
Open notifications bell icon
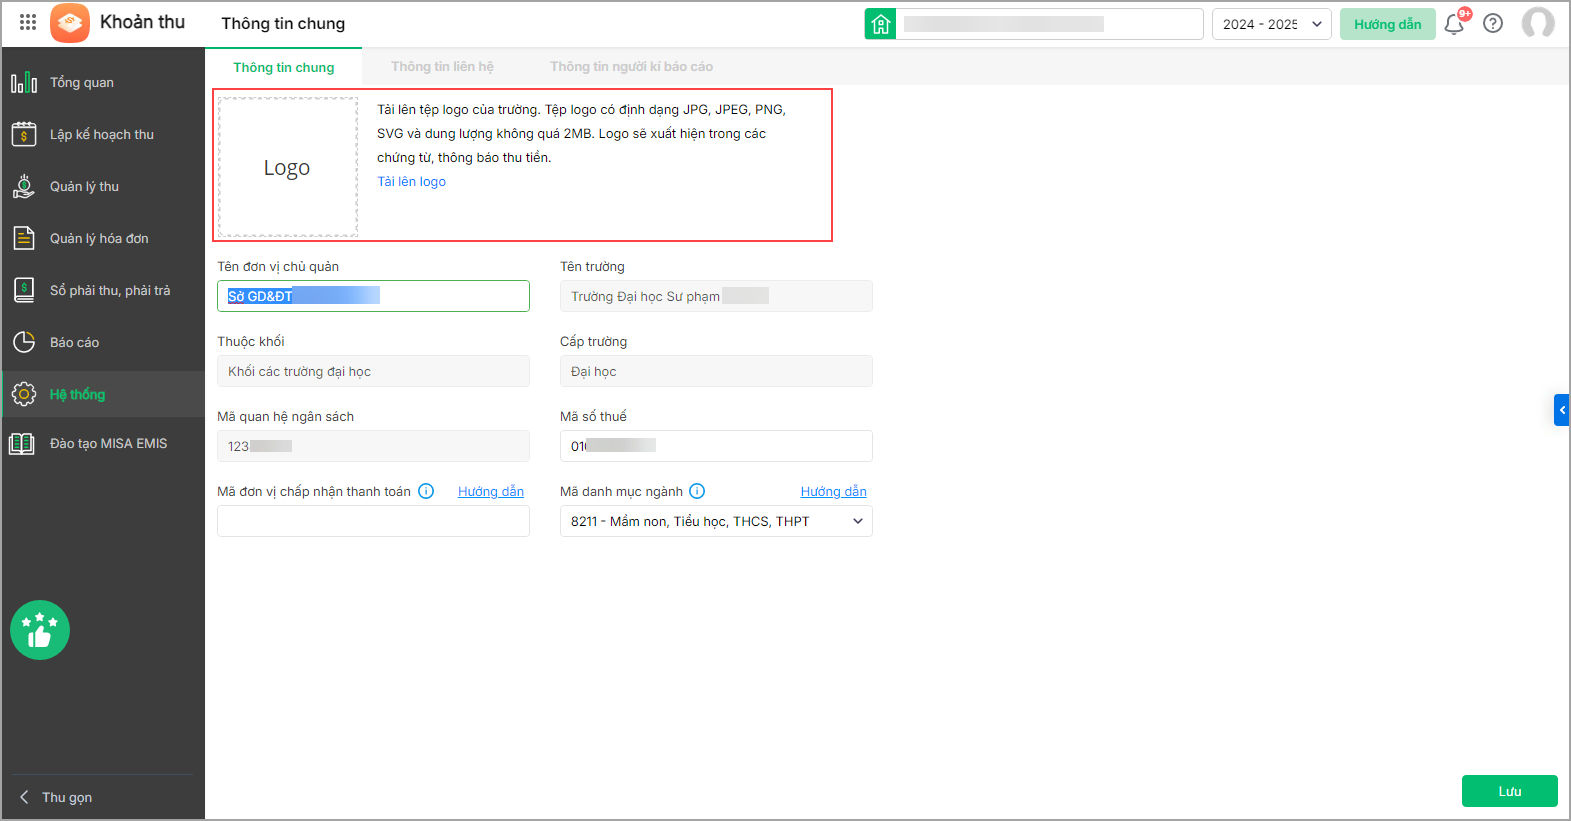(1454, 24)
